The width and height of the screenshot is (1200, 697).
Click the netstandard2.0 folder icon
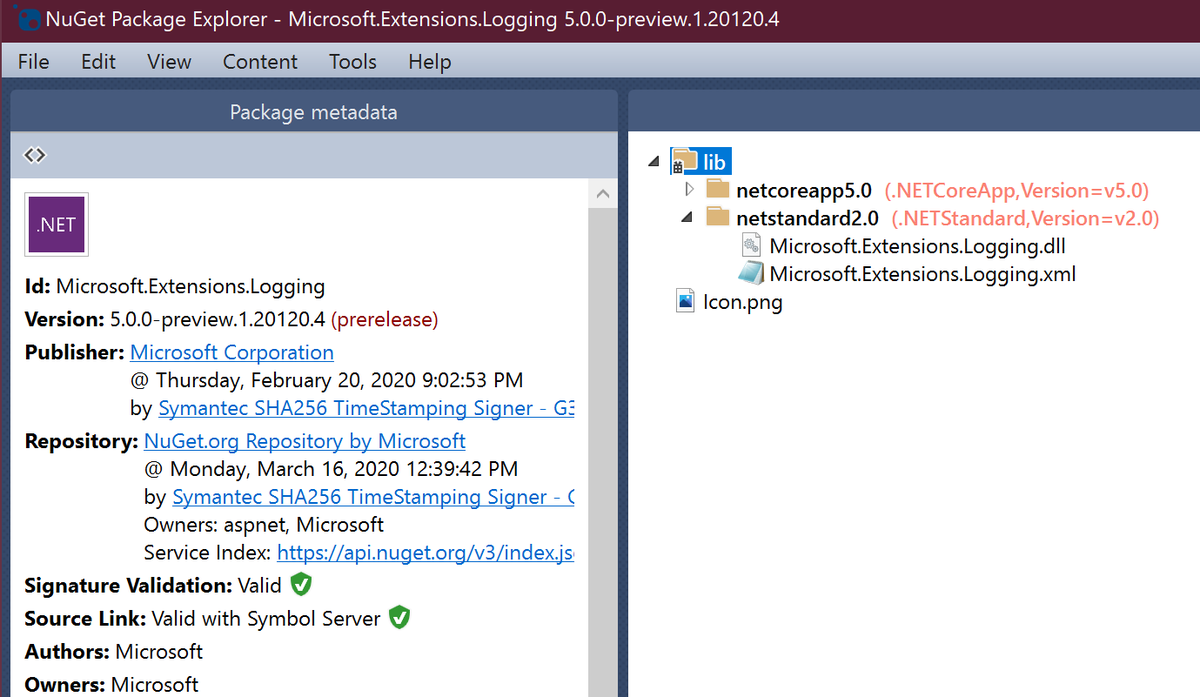pyautogui.click(x=718, y=217)
